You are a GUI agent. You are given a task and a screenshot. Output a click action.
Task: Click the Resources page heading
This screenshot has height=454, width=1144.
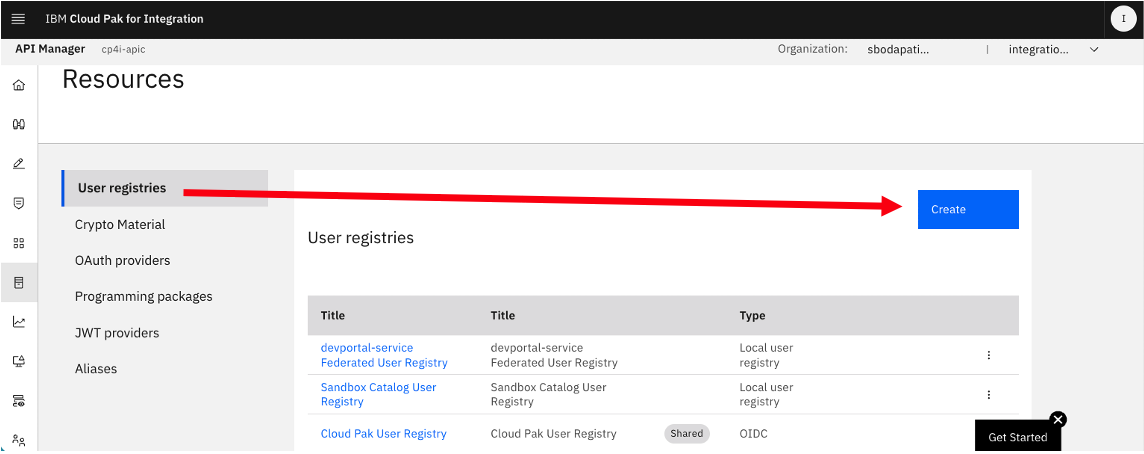[123, 79]
